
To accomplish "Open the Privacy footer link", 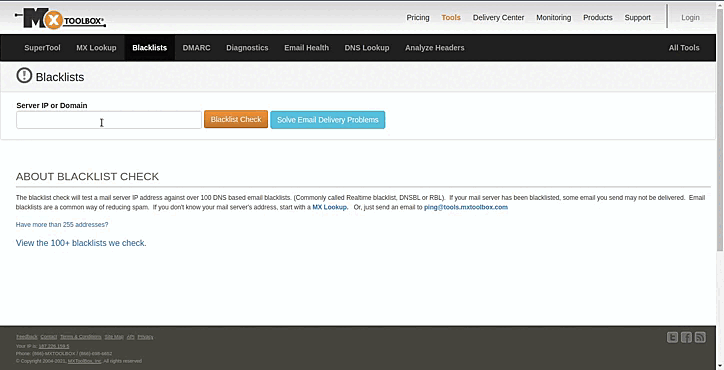I will coord(145,337).
